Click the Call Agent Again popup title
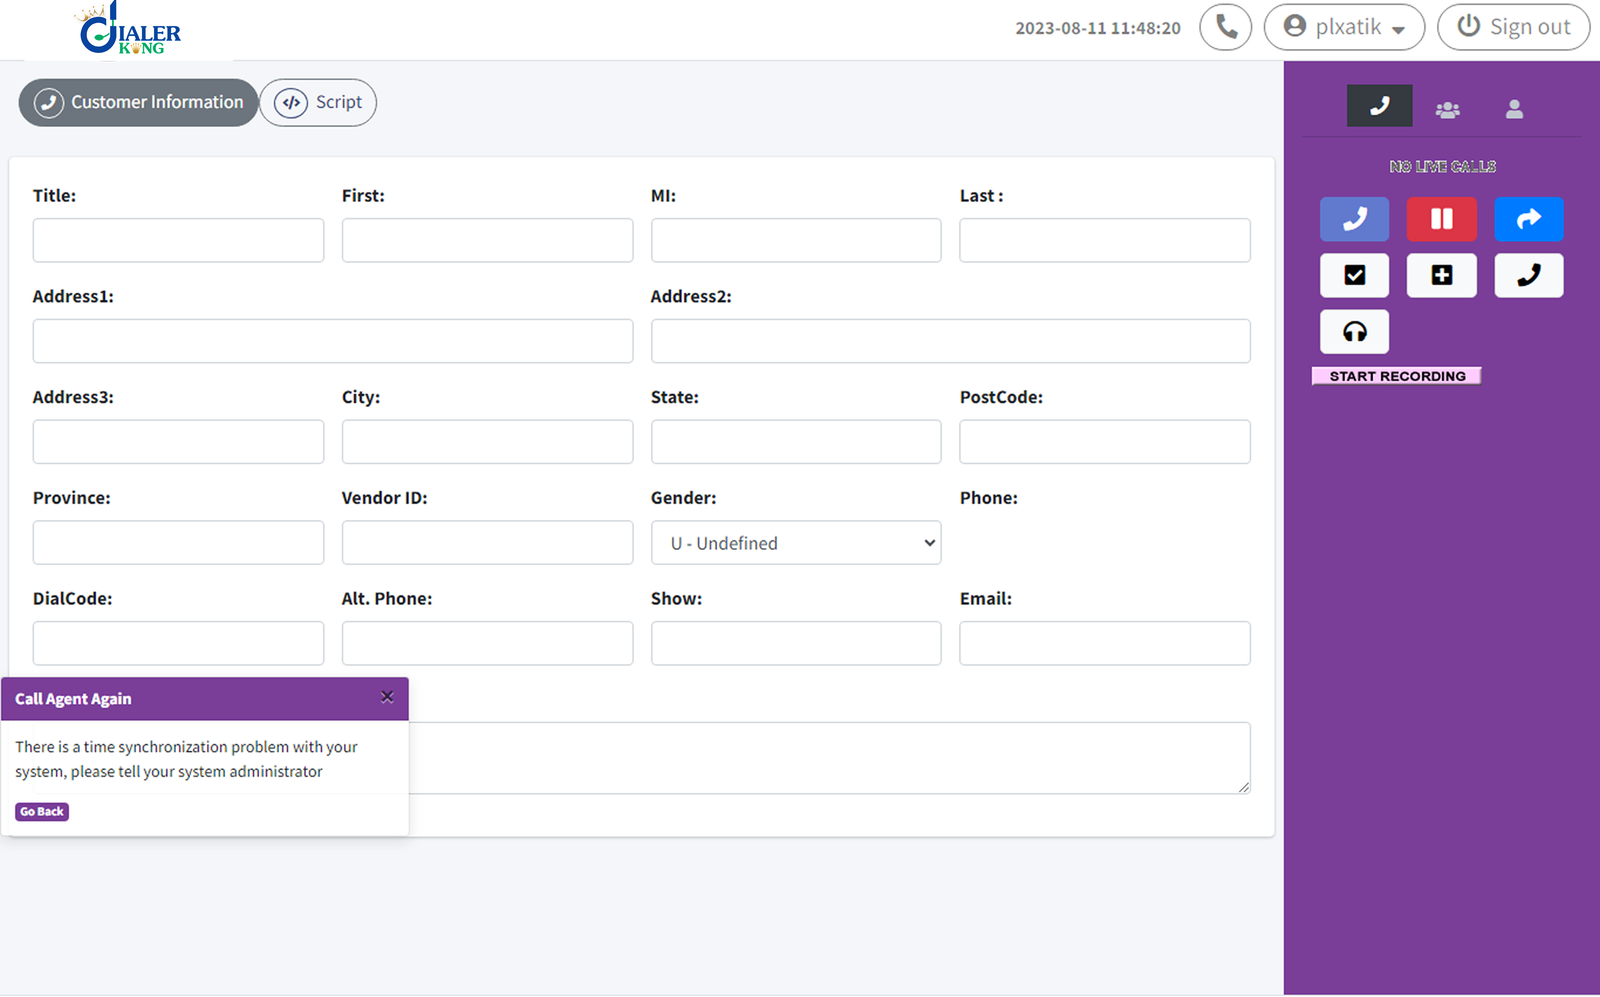Viewport: 1600px width, 997px height. tap(73, 699)
